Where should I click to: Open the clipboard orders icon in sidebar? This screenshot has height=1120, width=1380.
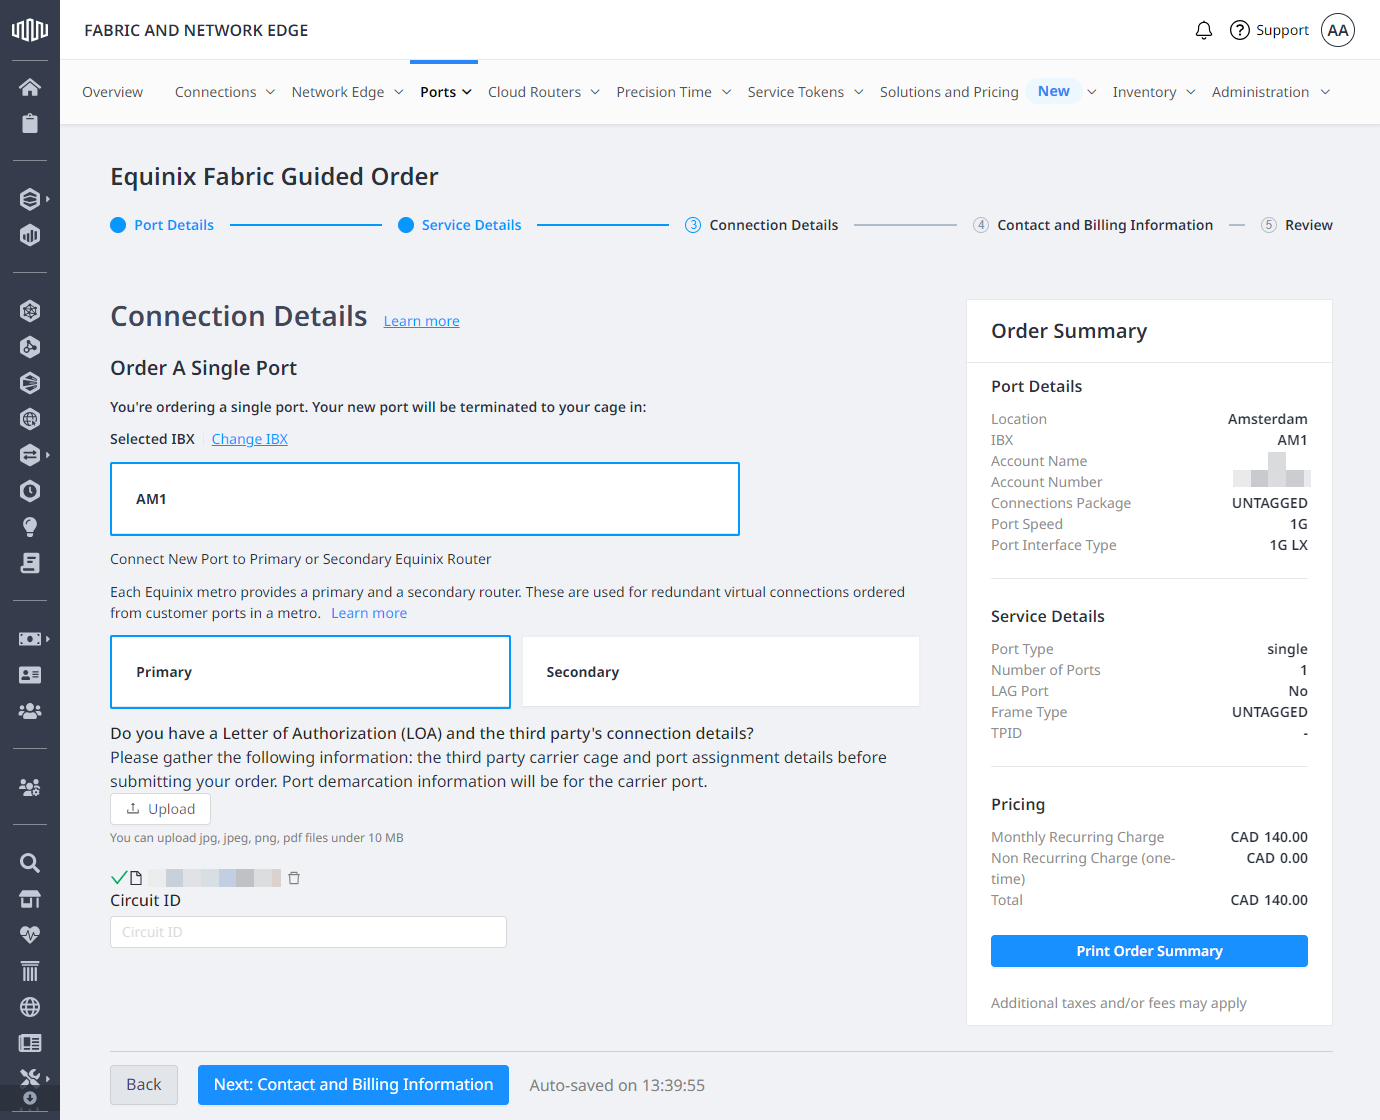[x=30, y=123]
